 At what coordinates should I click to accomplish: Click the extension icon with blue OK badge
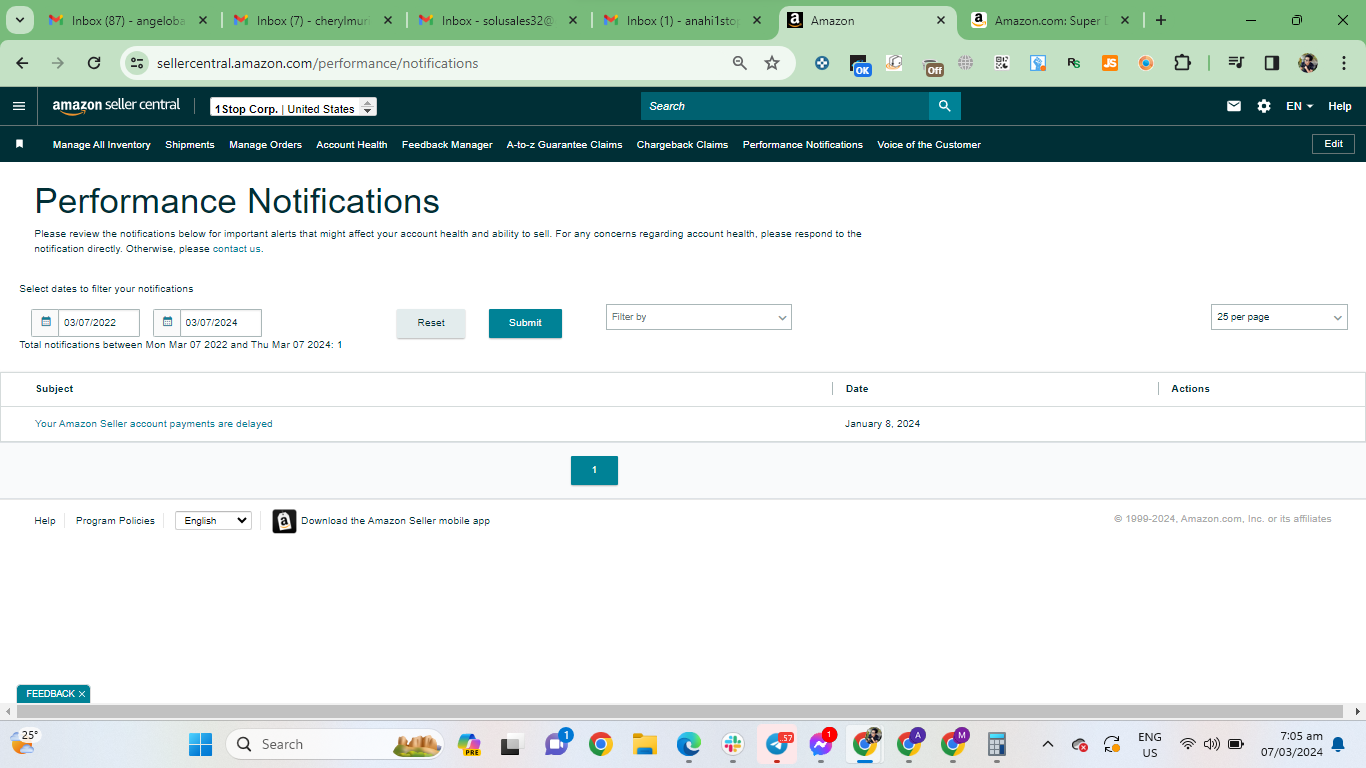(x=860, y=65)
